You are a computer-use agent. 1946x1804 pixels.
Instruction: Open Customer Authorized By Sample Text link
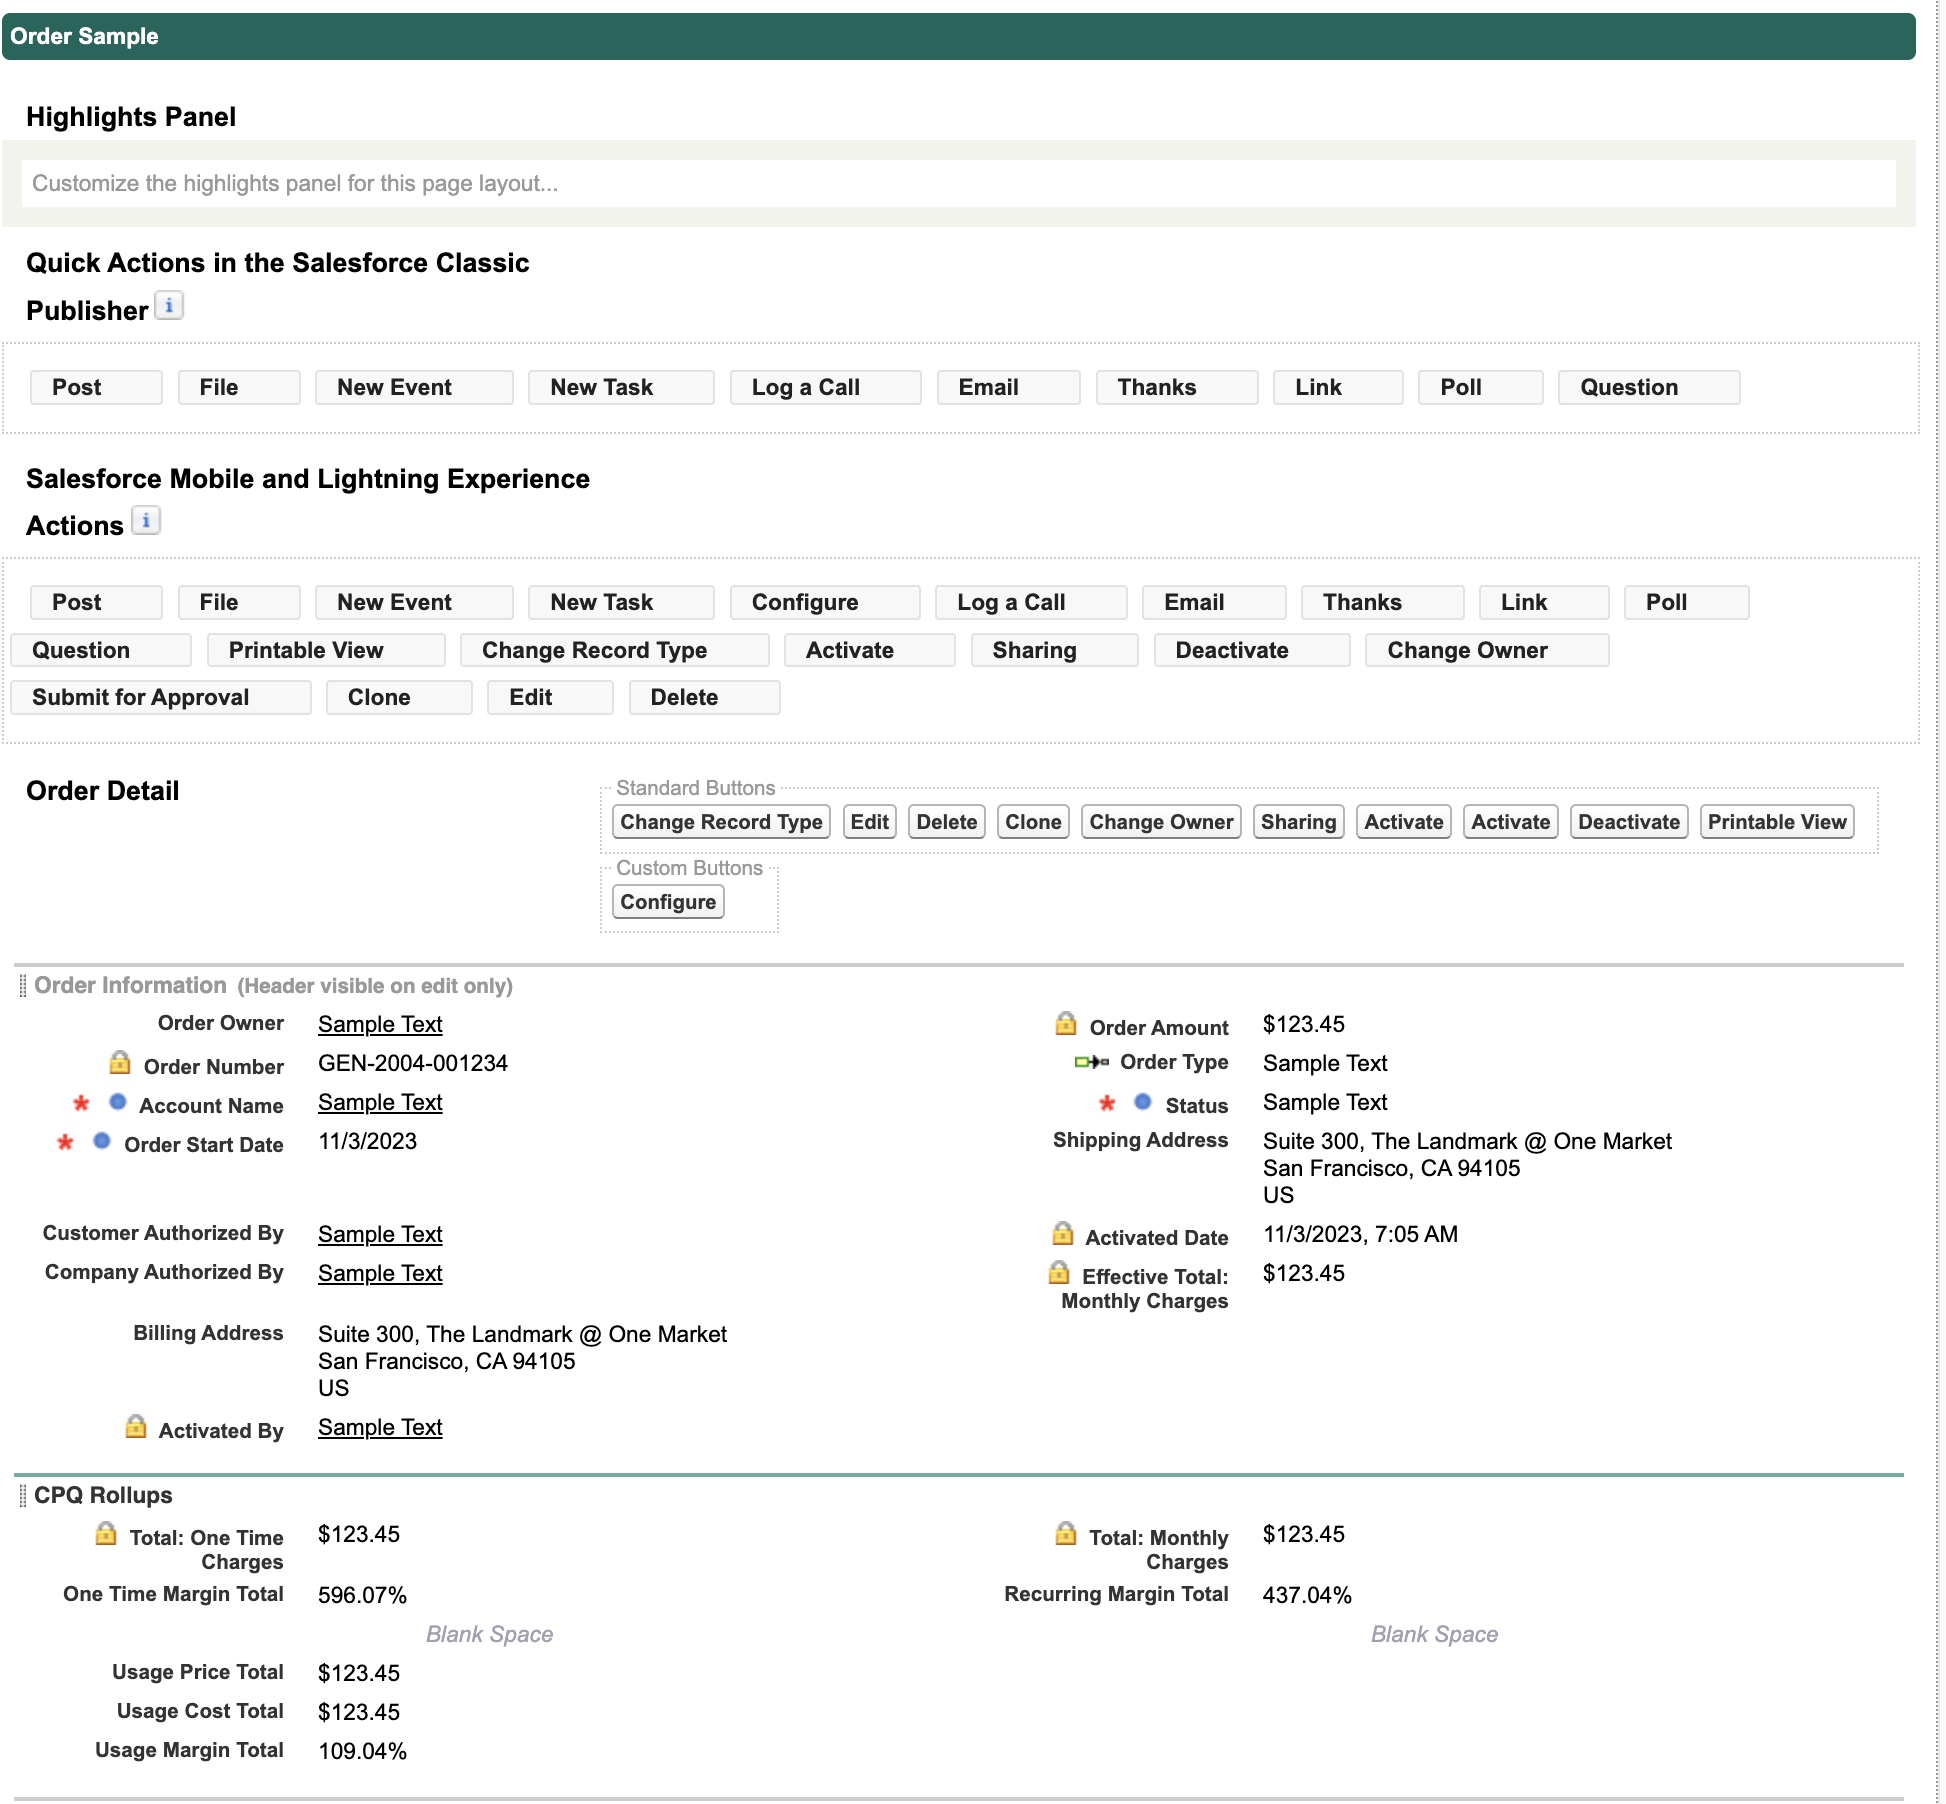tap(380, 1234)
